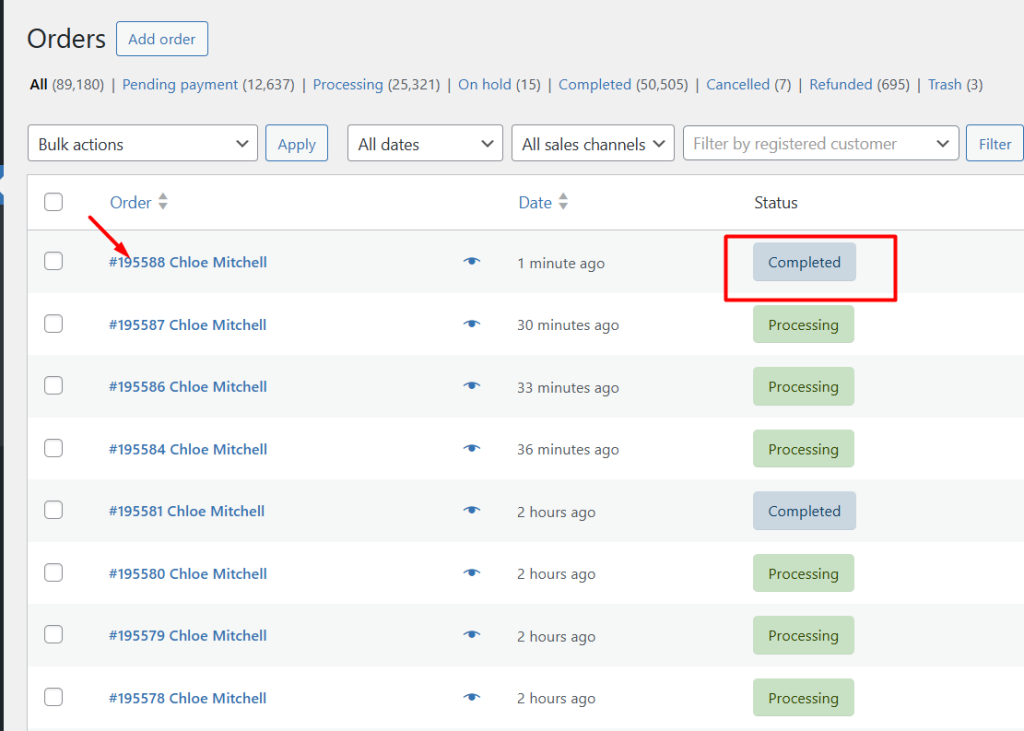Switch to the Completed orders filter
This screenshot has width=1024, height=731.
click(595, 84)
